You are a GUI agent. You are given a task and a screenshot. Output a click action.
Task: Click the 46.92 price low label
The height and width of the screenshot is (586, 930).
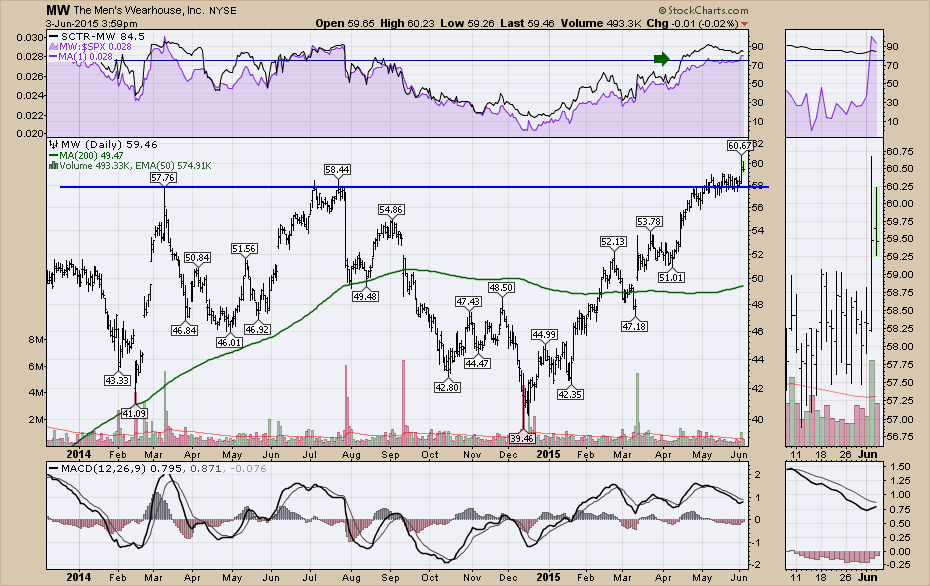coord(257,329)
